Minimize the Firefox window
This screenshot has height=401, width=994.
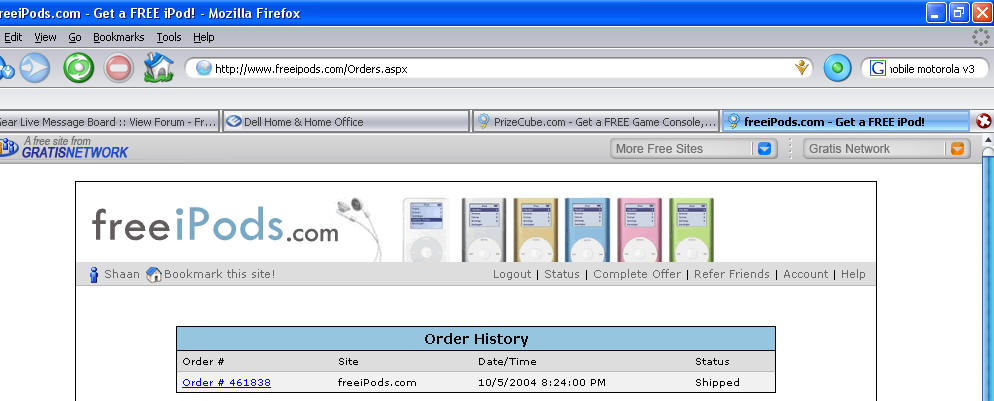936,13
